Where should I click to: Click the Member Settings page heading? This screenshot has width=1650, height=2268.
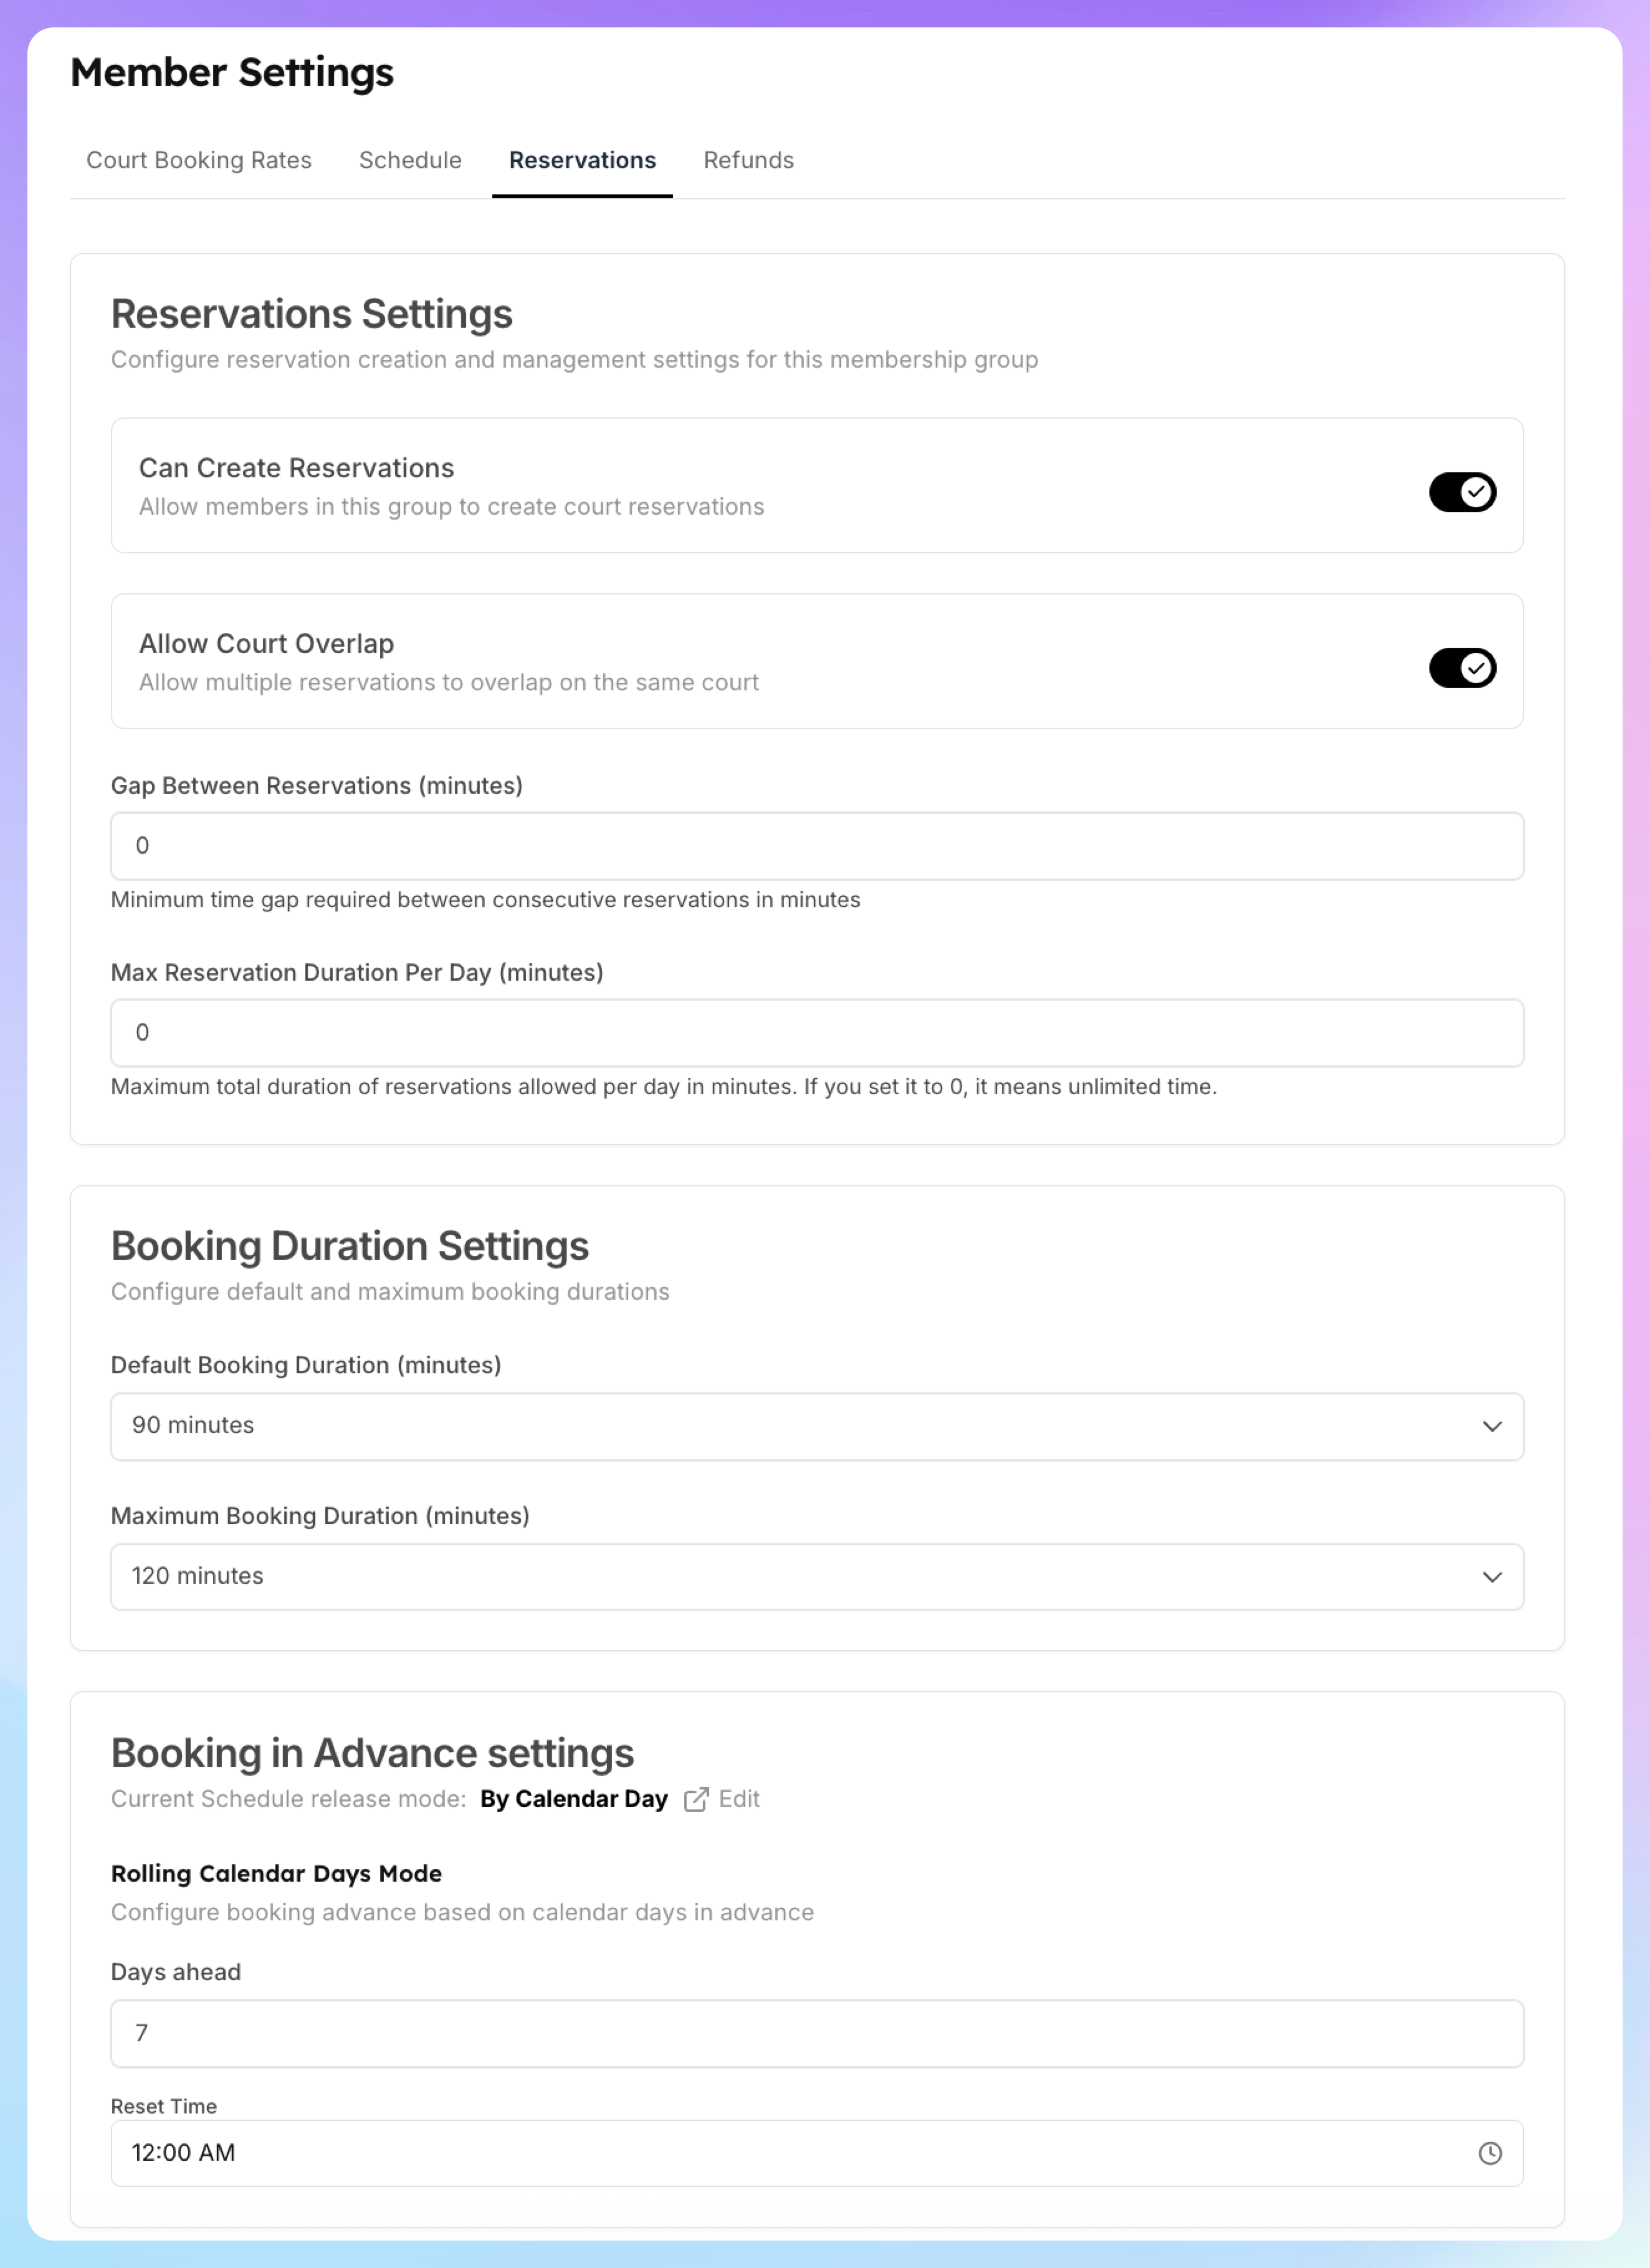pyautogui.click(x=232, y=73)
